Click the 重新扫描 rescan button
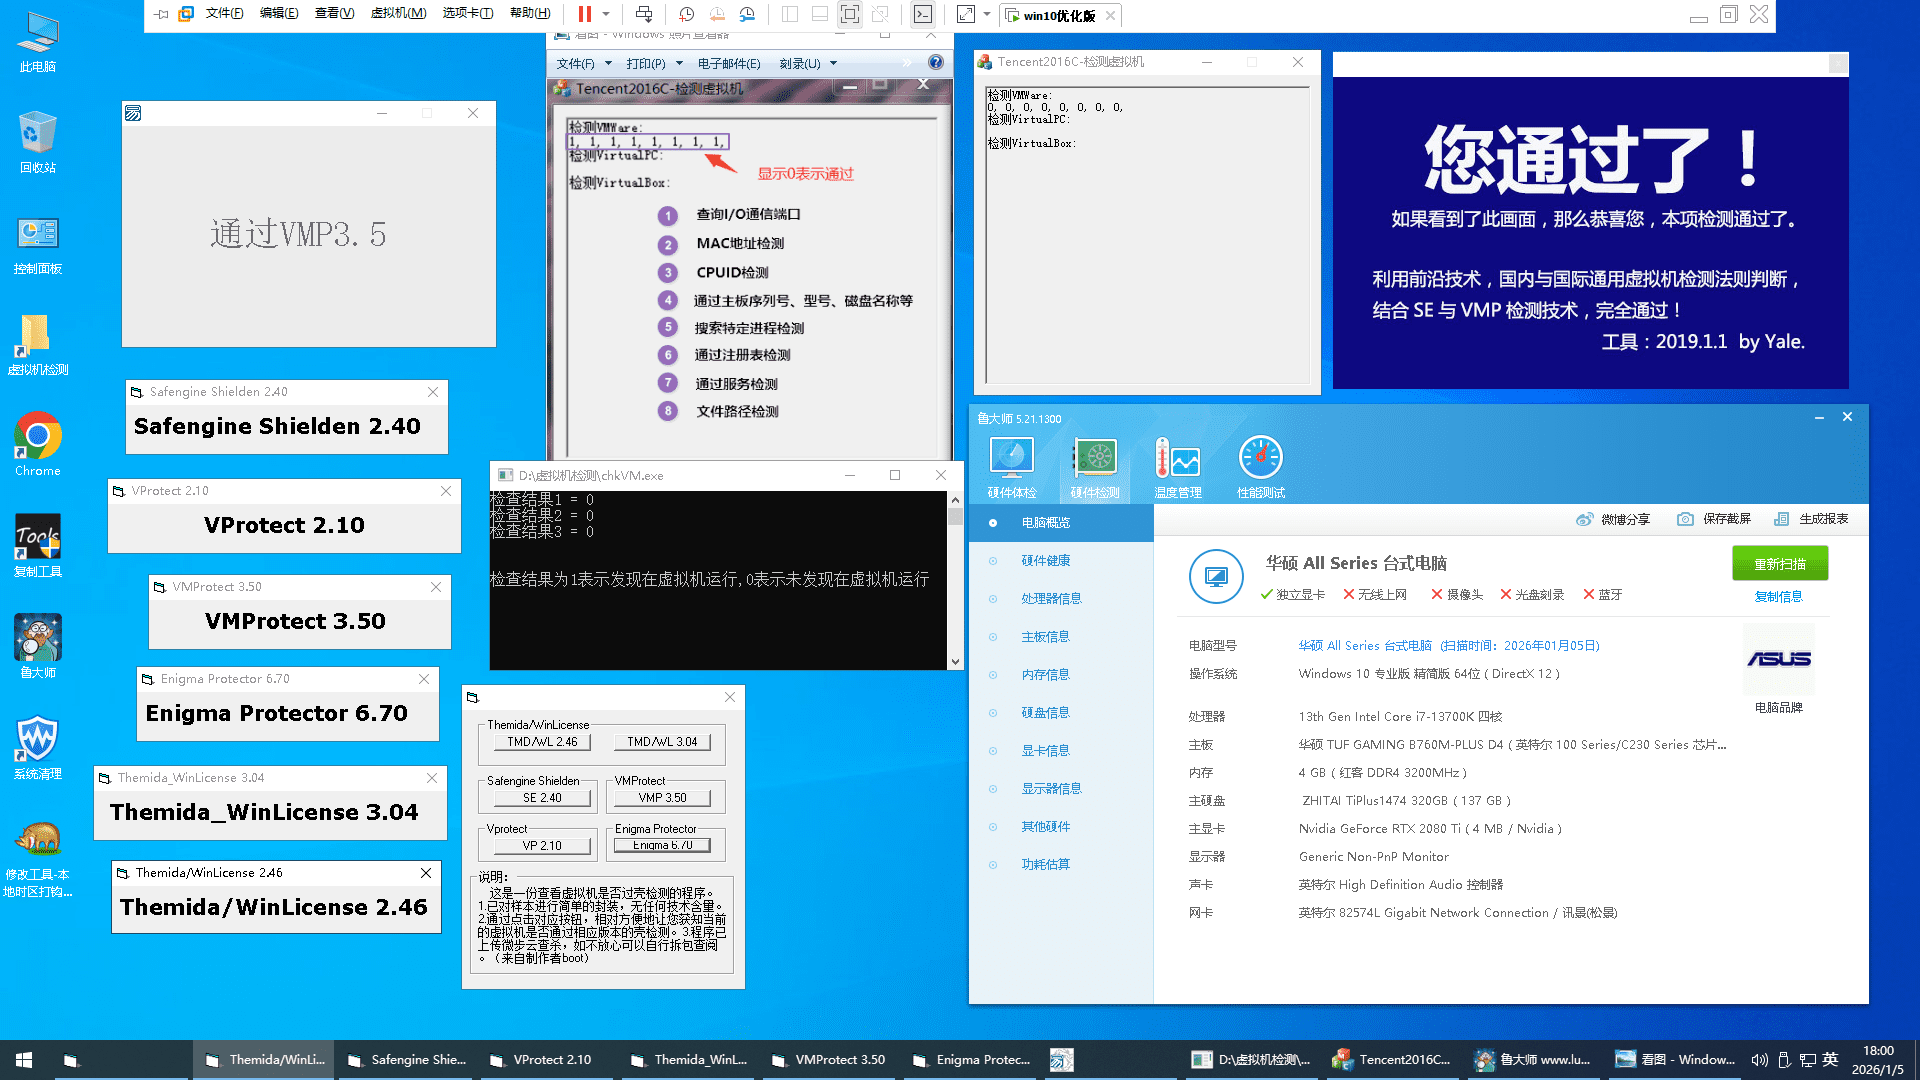 click(1779, 563)
